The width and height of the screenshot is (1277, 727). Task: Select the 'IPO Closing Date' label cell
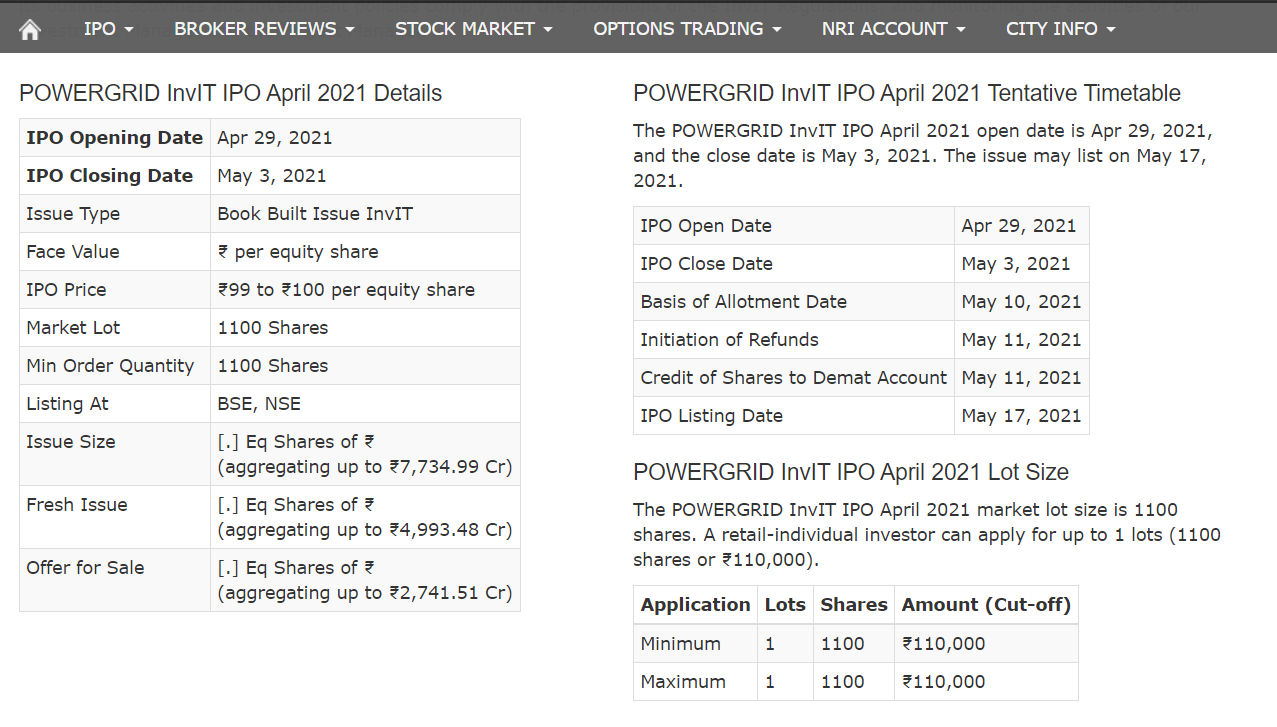click(115, 176)
